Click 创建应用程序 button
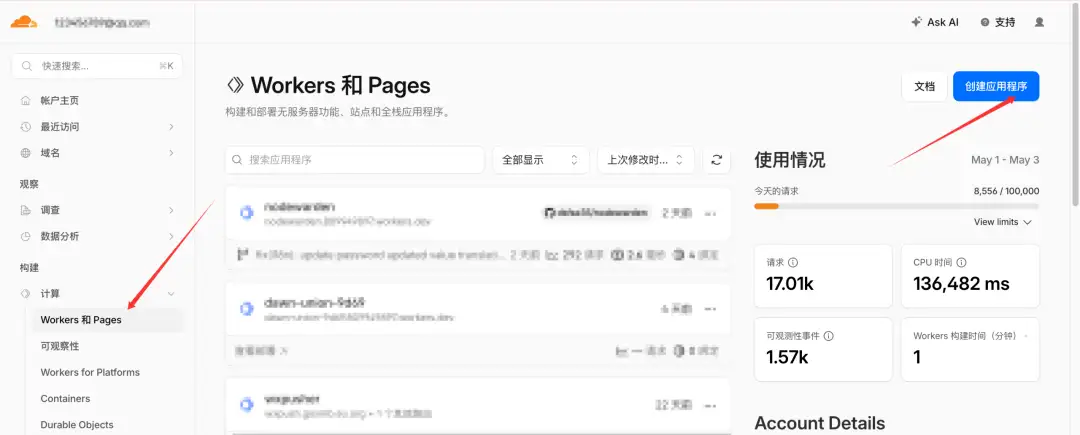The image size is (1080, 435). pos(996,87)
